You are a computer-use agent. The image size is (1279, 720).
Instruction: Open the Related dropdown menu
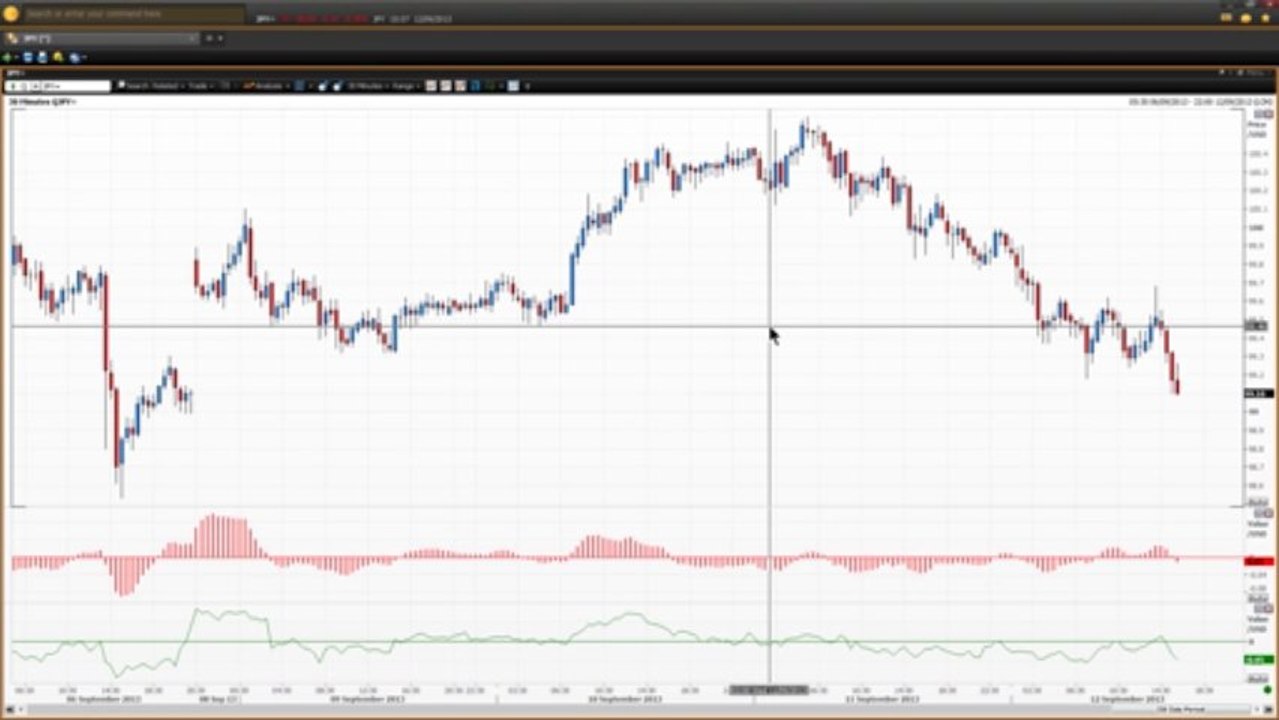click(x=168, y=86)
